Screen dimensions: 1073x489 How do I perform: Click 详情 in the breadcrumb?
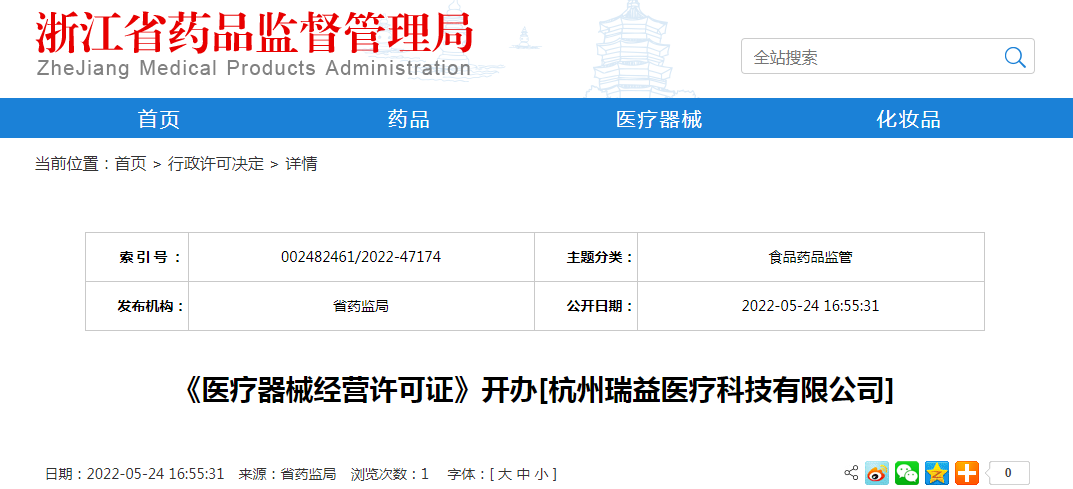click(301, 164)
